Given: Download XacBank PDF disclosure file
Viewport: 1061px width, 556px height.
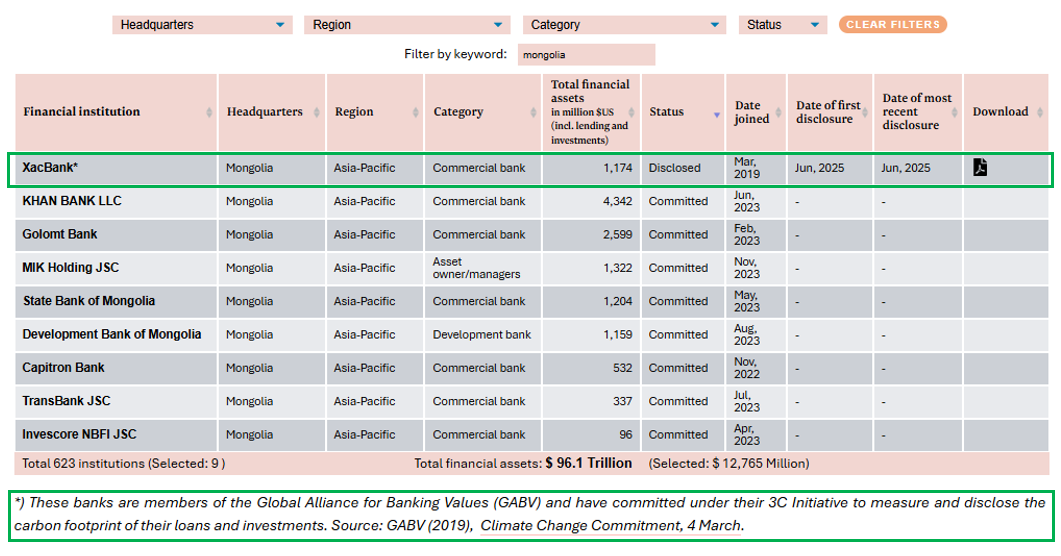Looking at the screenshot, I should [x=980, y=168].
